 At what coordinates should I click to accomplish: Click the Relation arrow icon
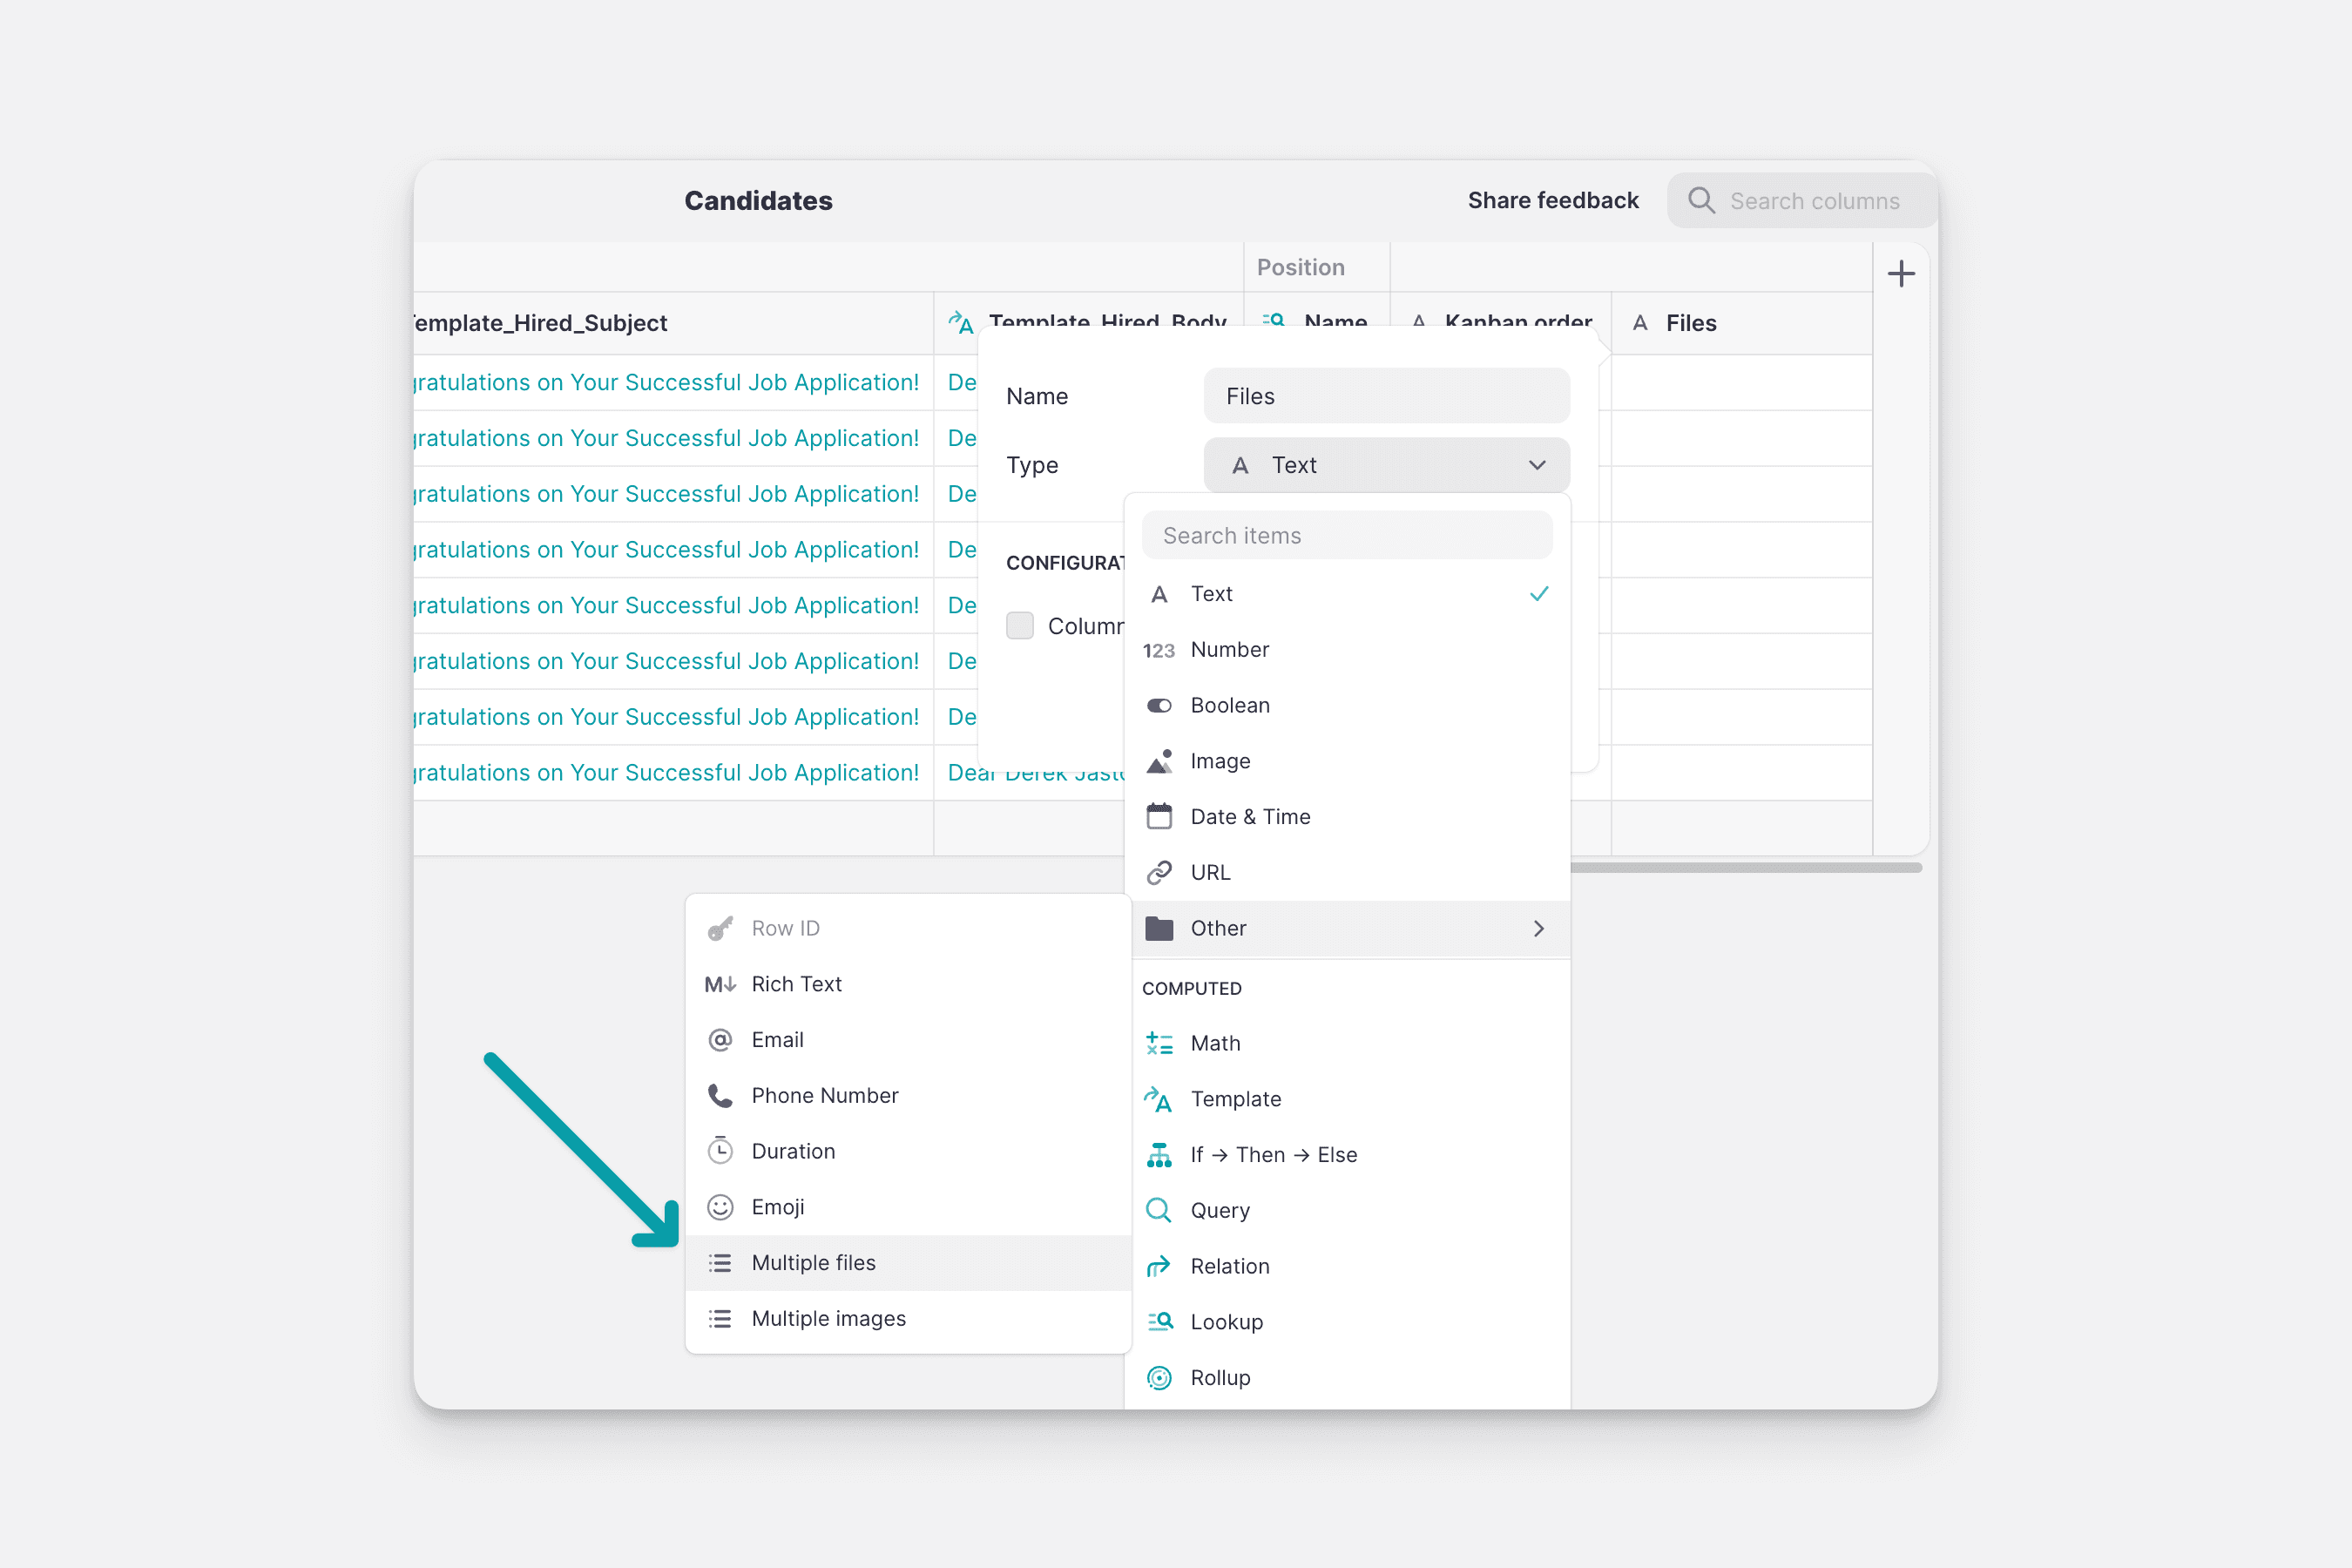(1158, 1267)
